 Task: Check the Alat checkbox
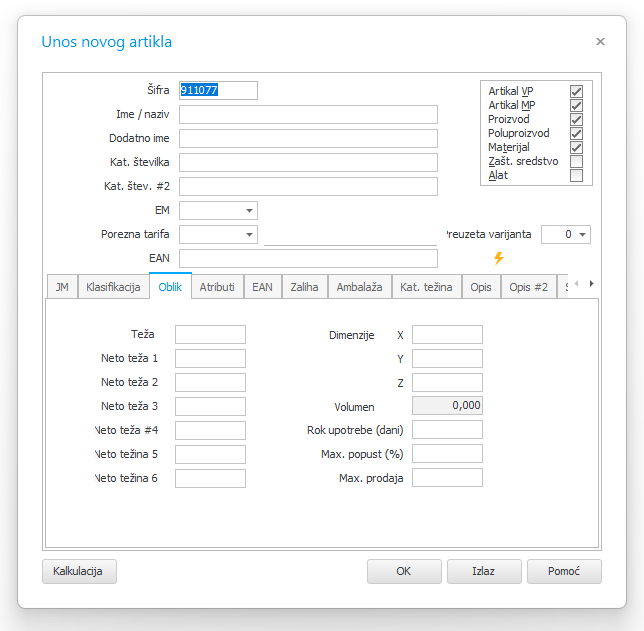[576, 175]
